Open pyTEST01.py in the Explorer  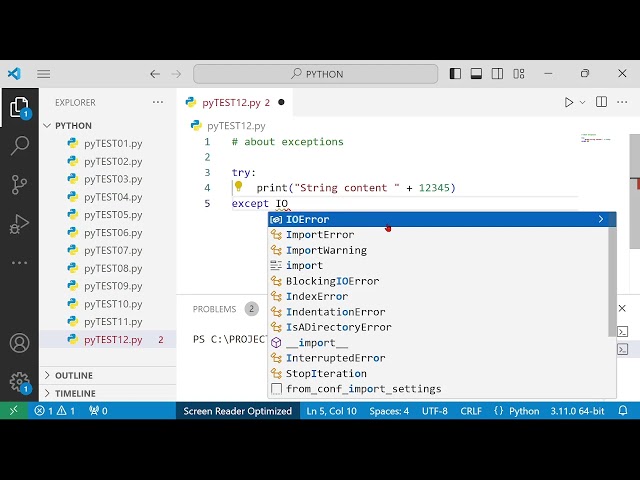click(x=108, y=144)
